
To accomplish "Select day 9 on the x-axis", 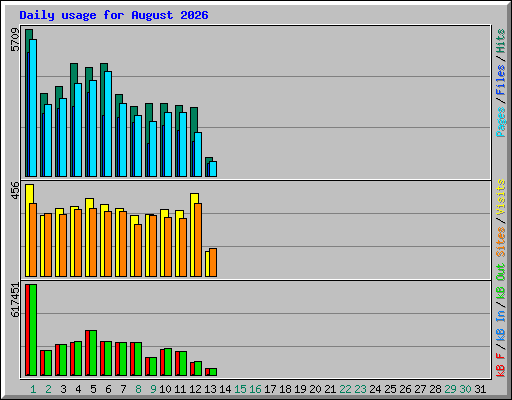I will click(153, 389).
